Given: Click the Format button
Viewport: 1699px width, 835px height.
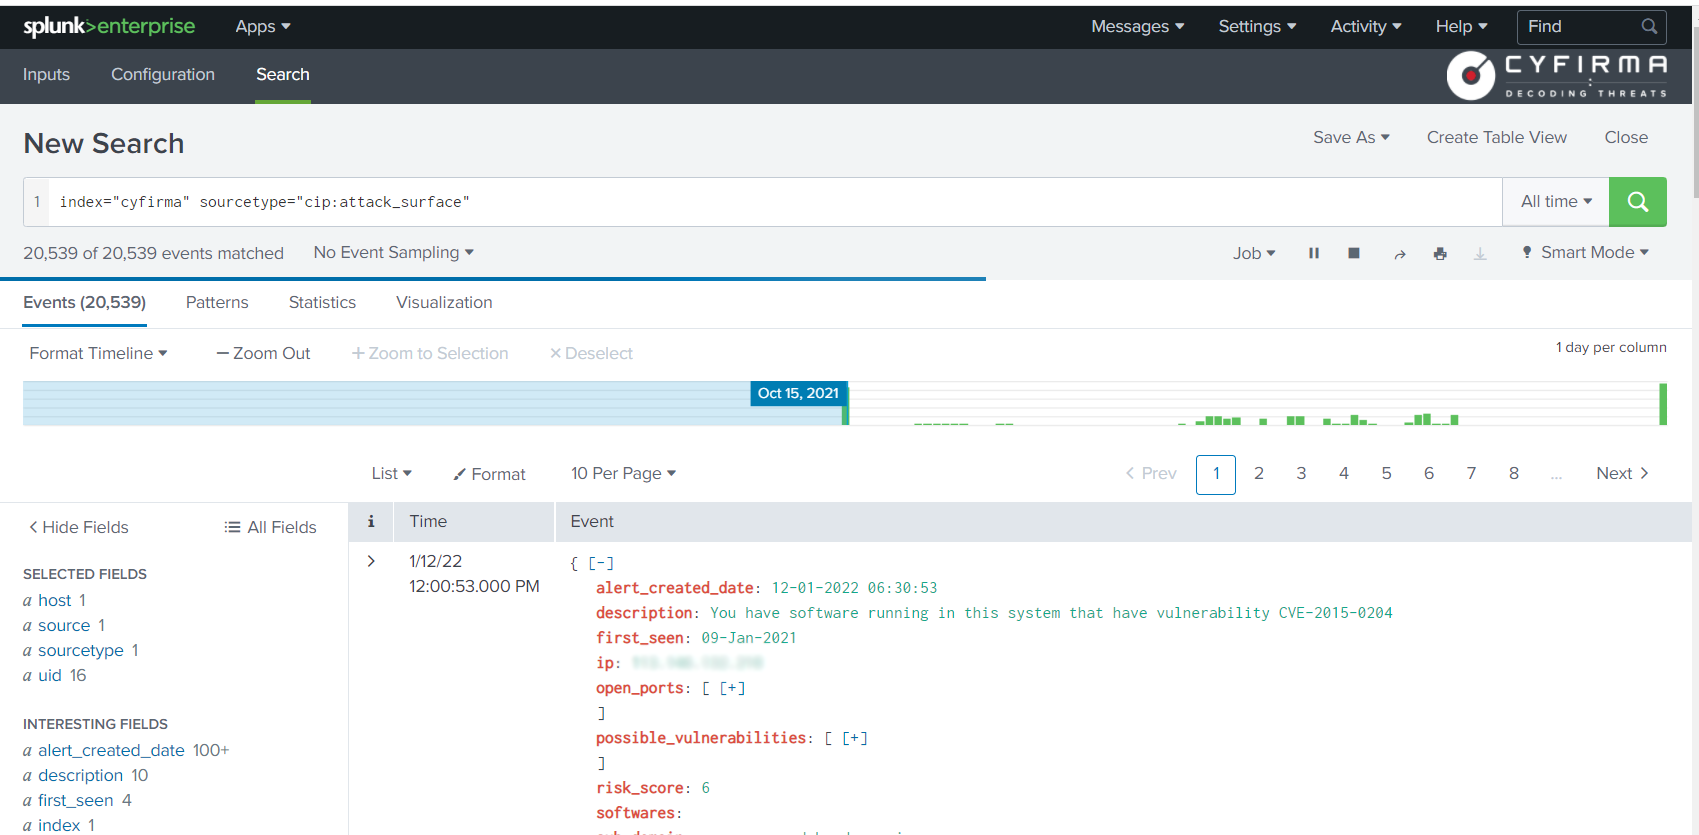Looking at the screenshot, I should click(x=489, y=475).
